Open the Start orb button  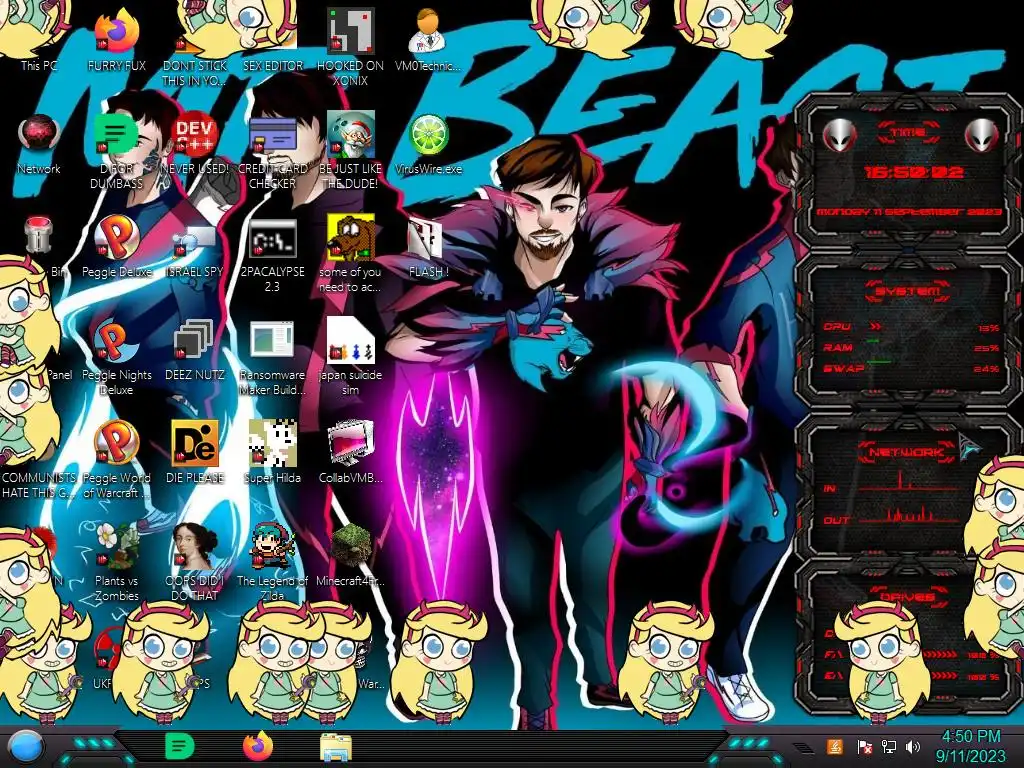(x=26, y=746)
